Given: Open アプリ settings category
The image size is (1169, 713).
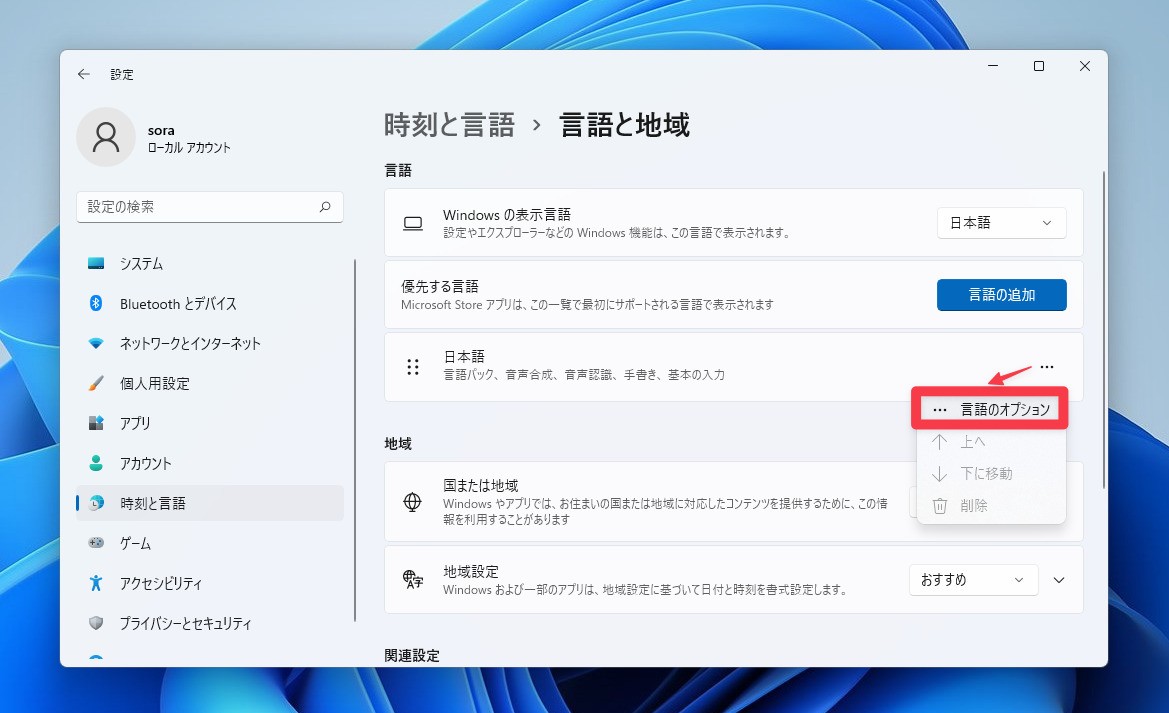Looking at the screenshot, I should point(209,423).
